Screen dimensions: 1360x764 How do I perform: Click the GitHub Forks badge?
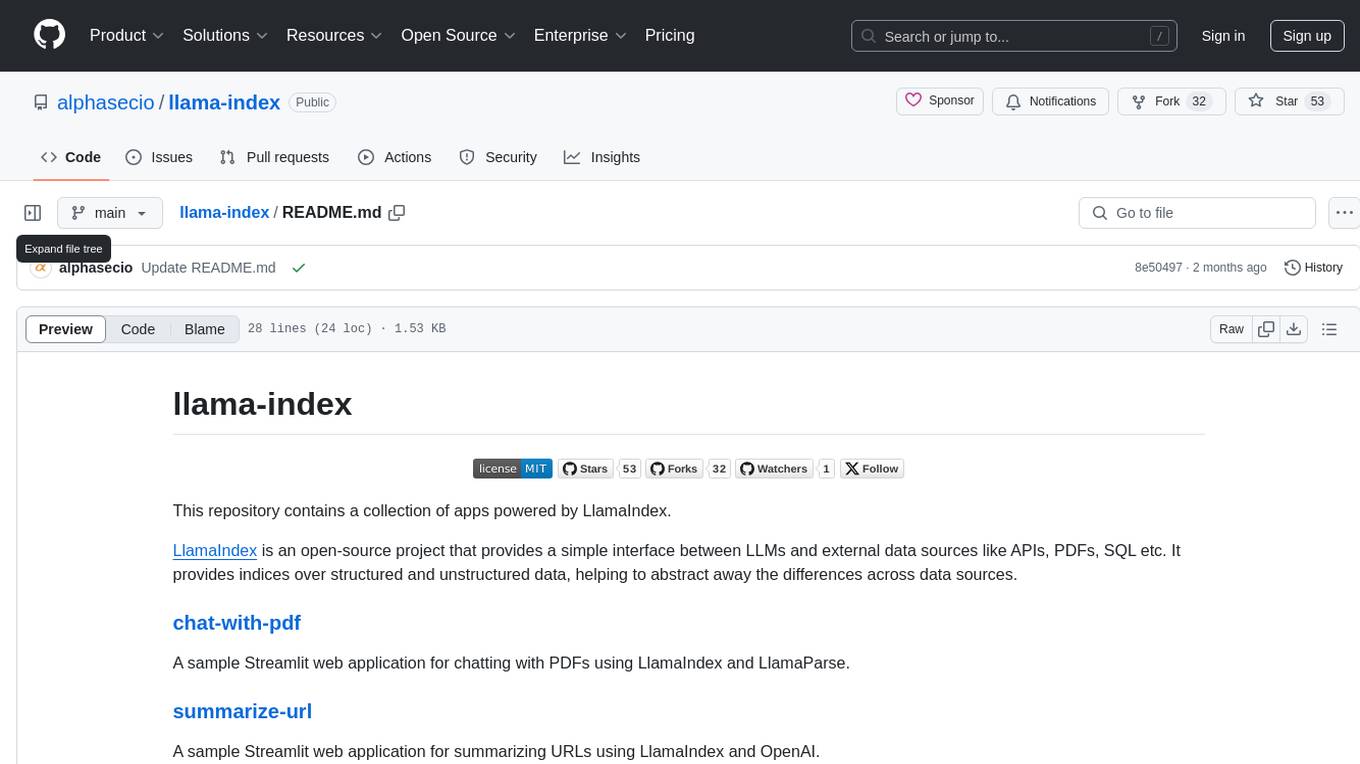click(x=675, y=468)
